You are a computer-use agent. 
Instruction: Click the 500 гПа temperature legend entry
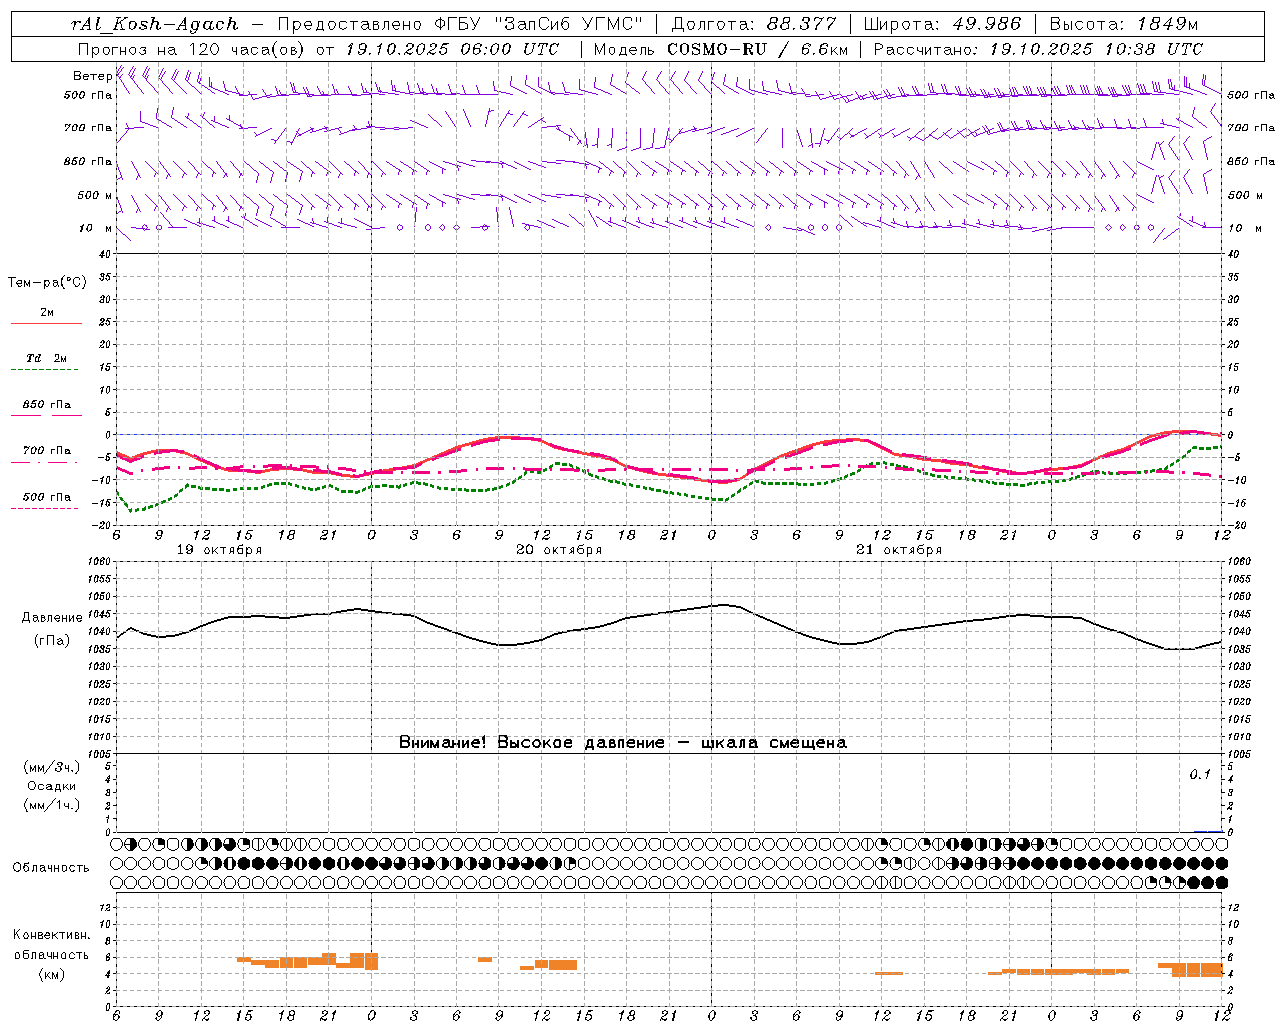(46, 499)
